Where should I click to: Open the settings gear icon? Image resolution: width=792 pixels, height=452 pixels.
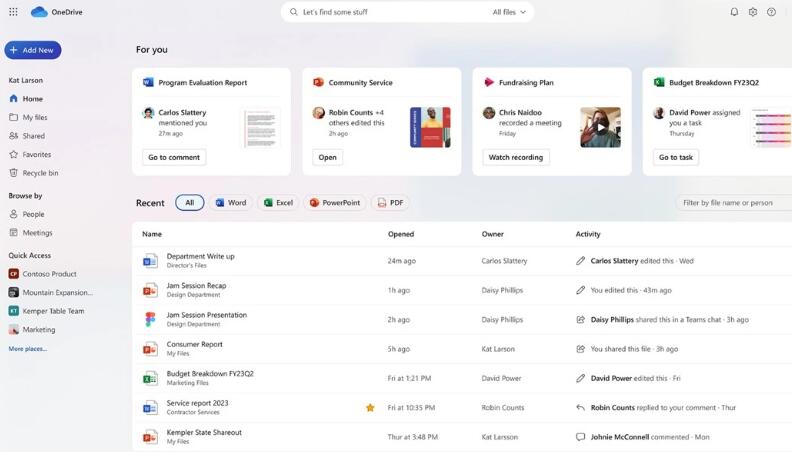pos(753,12)
